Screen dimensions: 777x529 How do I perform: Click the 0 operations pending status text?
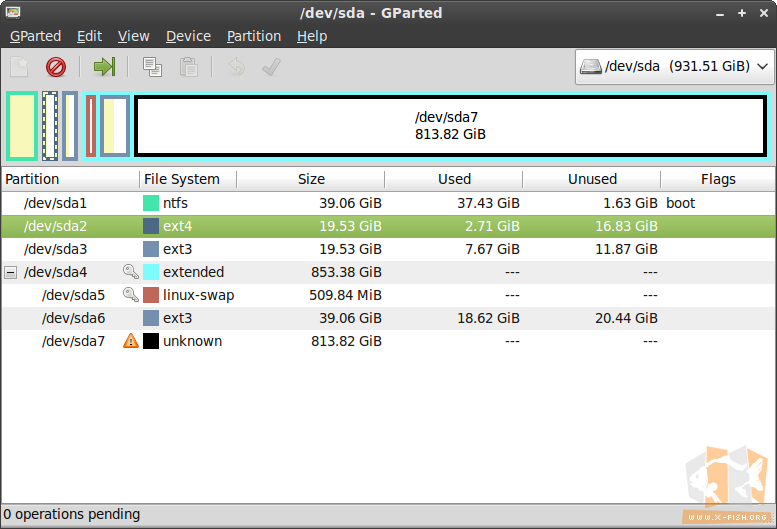[x=72, y=514]
